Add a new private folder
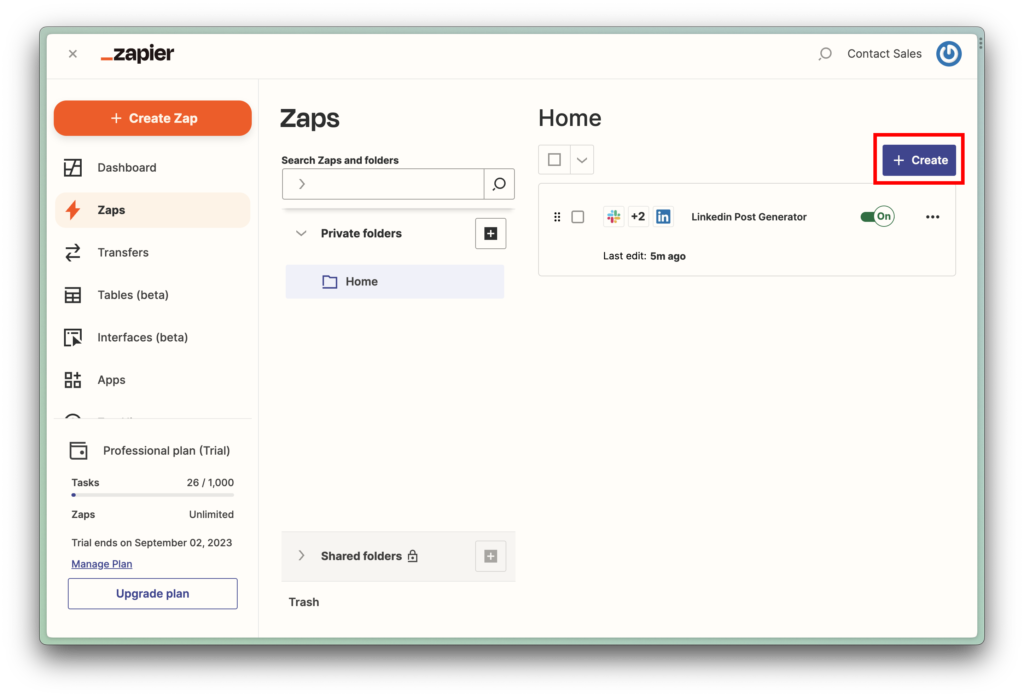 [490, 233]
